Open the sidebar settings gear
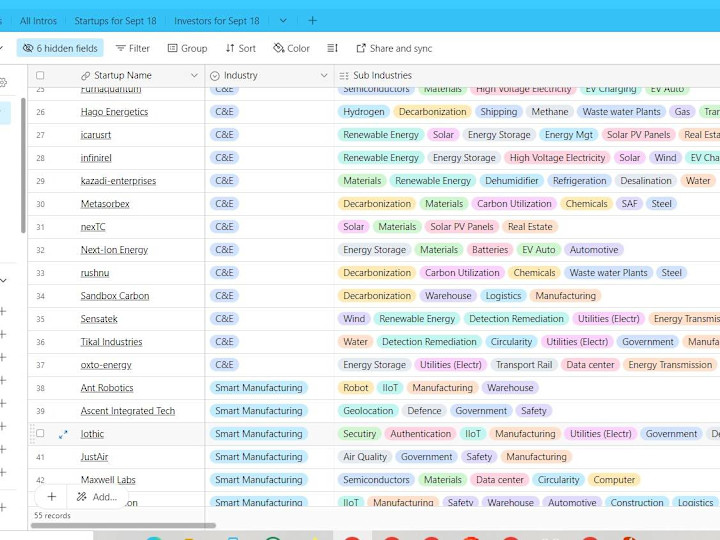Image resolution: width=720 pixels, height=540 pixels. point(3,83)
